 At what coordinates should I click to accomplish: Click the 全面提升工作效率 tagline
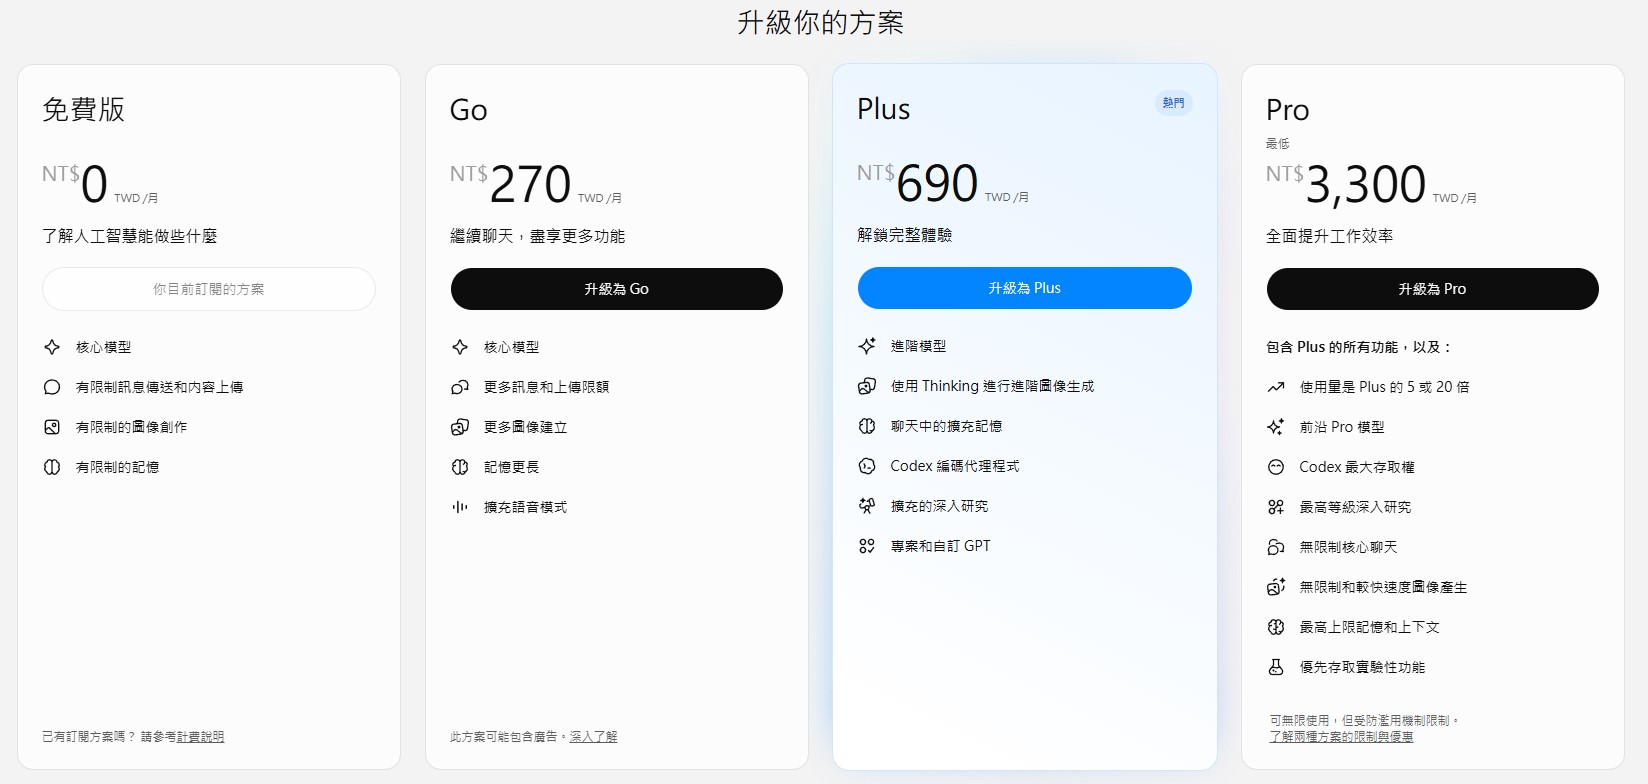coord(1330,236)
